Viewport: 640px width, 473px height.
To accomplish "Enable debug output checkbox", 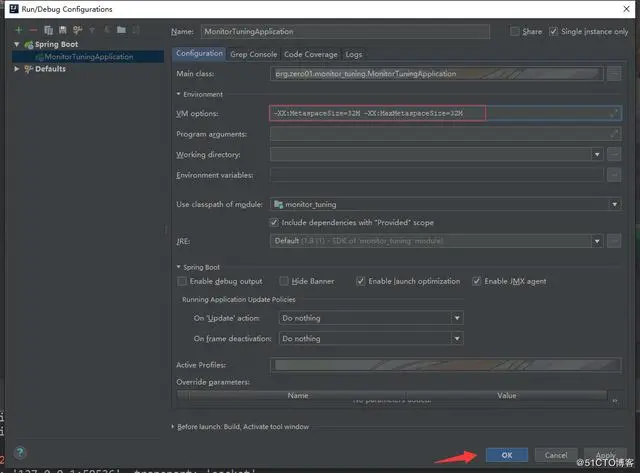I will coord(182,281).
